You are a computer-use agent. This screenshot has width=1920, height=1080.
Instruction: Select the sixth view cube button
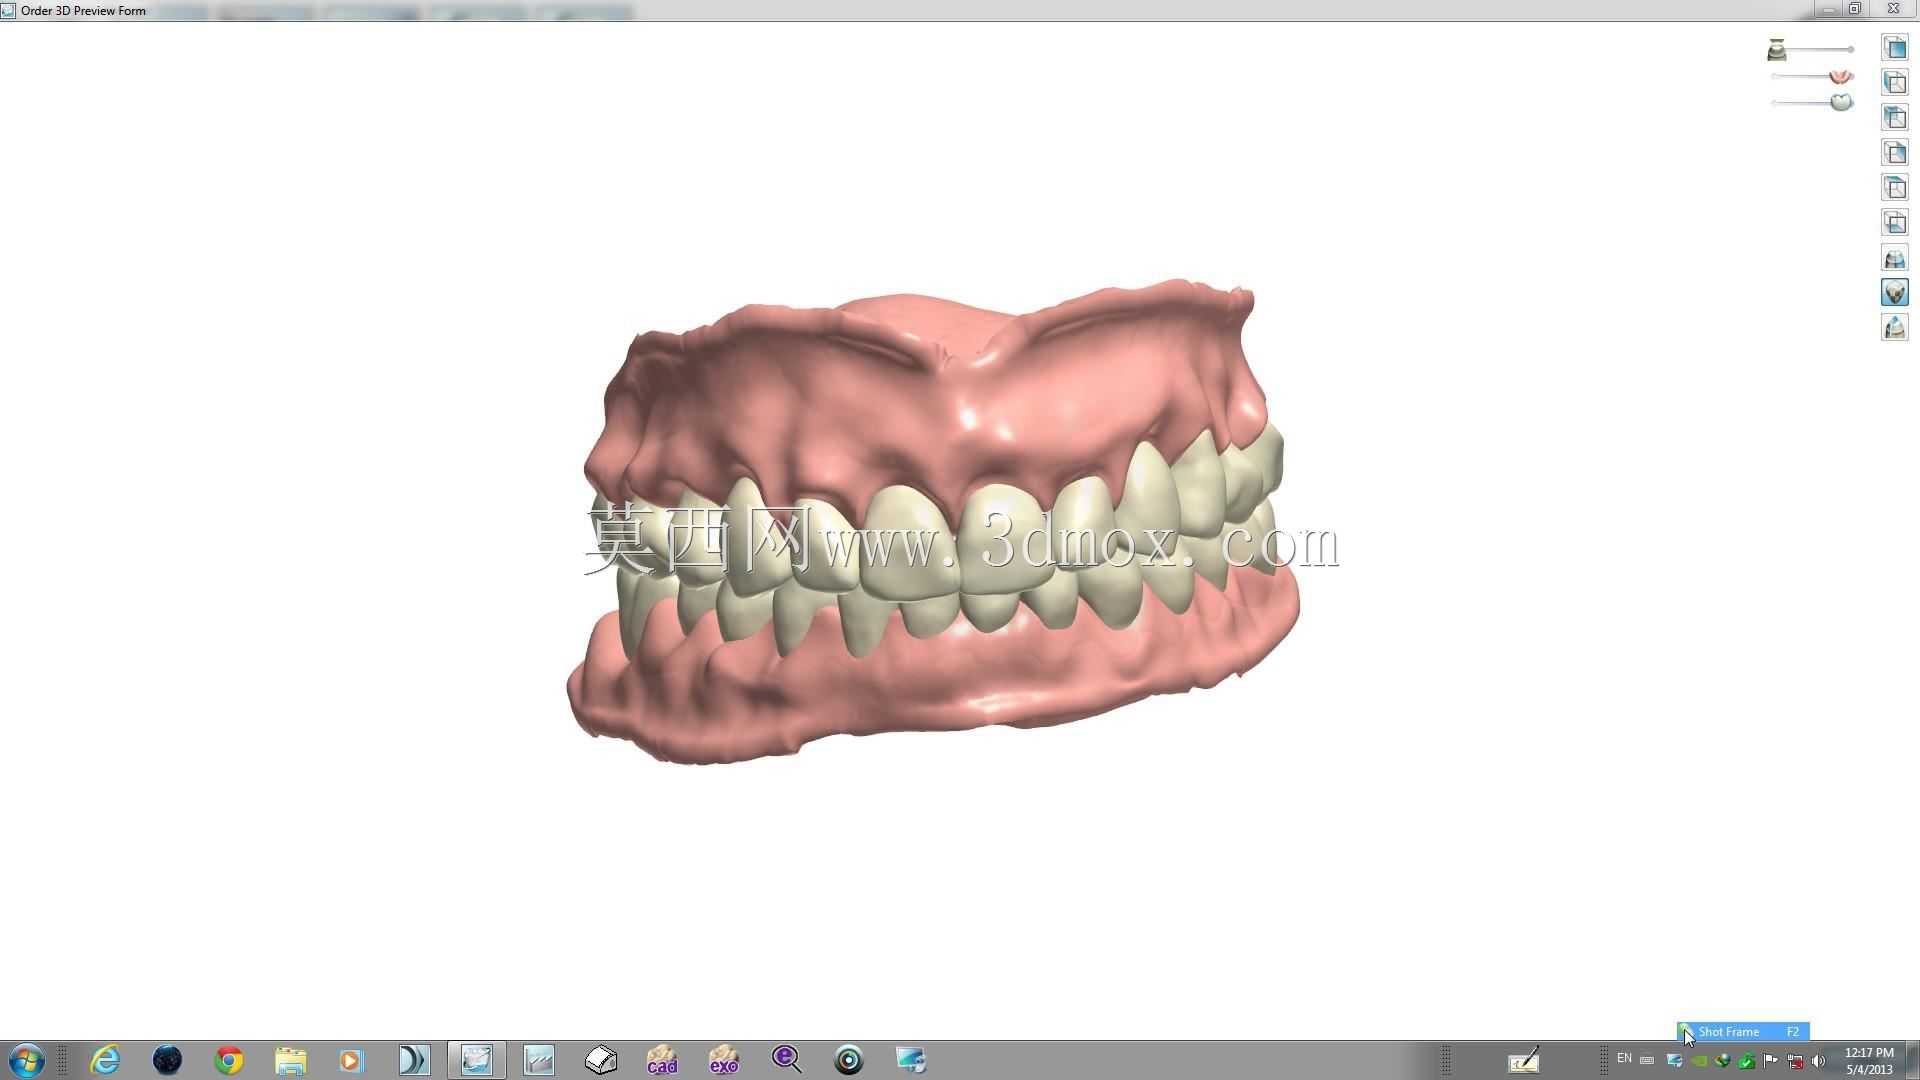point(1894,222)
